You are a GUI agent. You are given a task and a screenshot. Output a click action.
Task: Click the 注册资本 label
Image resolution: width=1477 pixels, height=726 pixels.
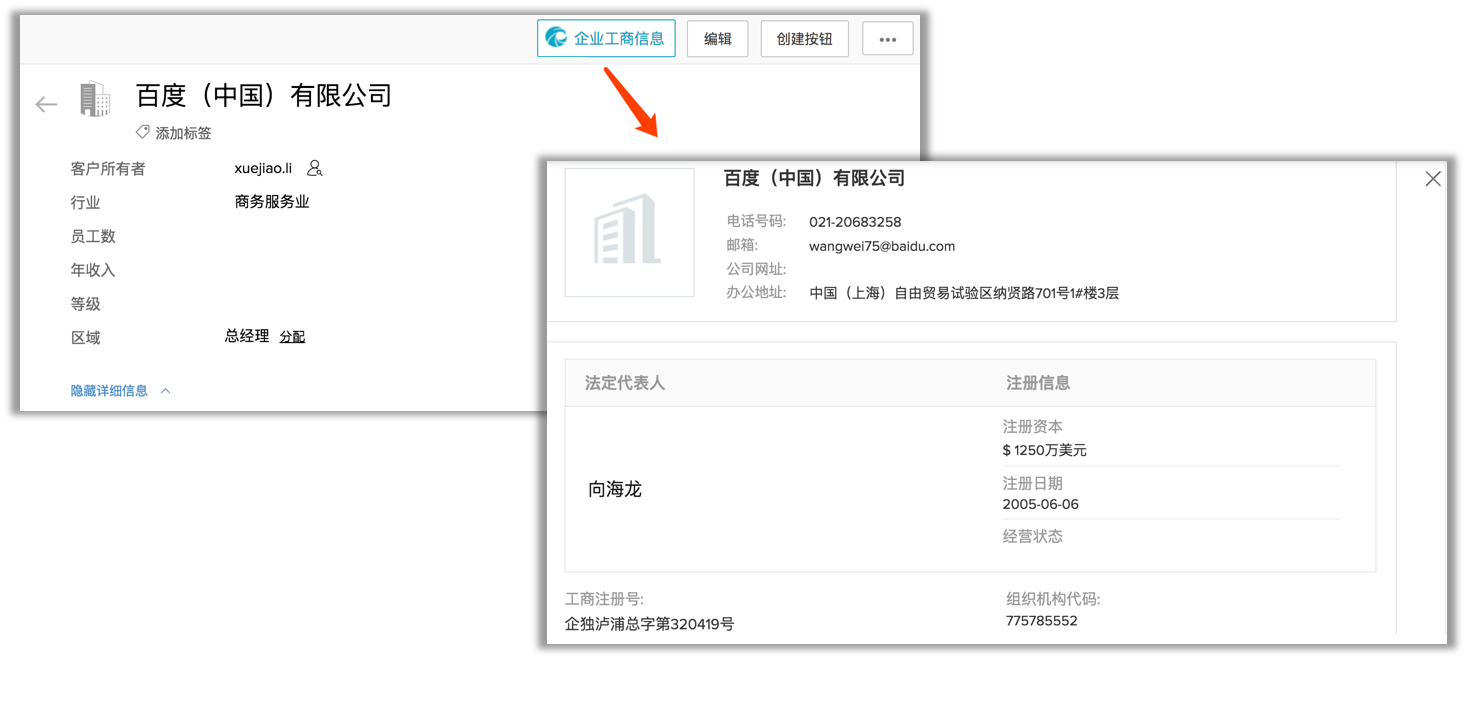click(x=1033, y=426)
